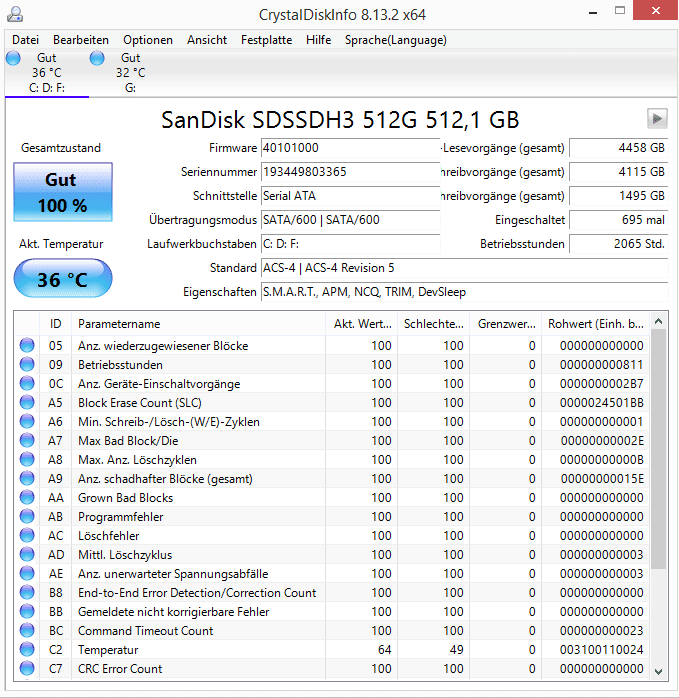679x698 pixels.
Task: Click status orb for attribute A8
Action: point(27,459)
